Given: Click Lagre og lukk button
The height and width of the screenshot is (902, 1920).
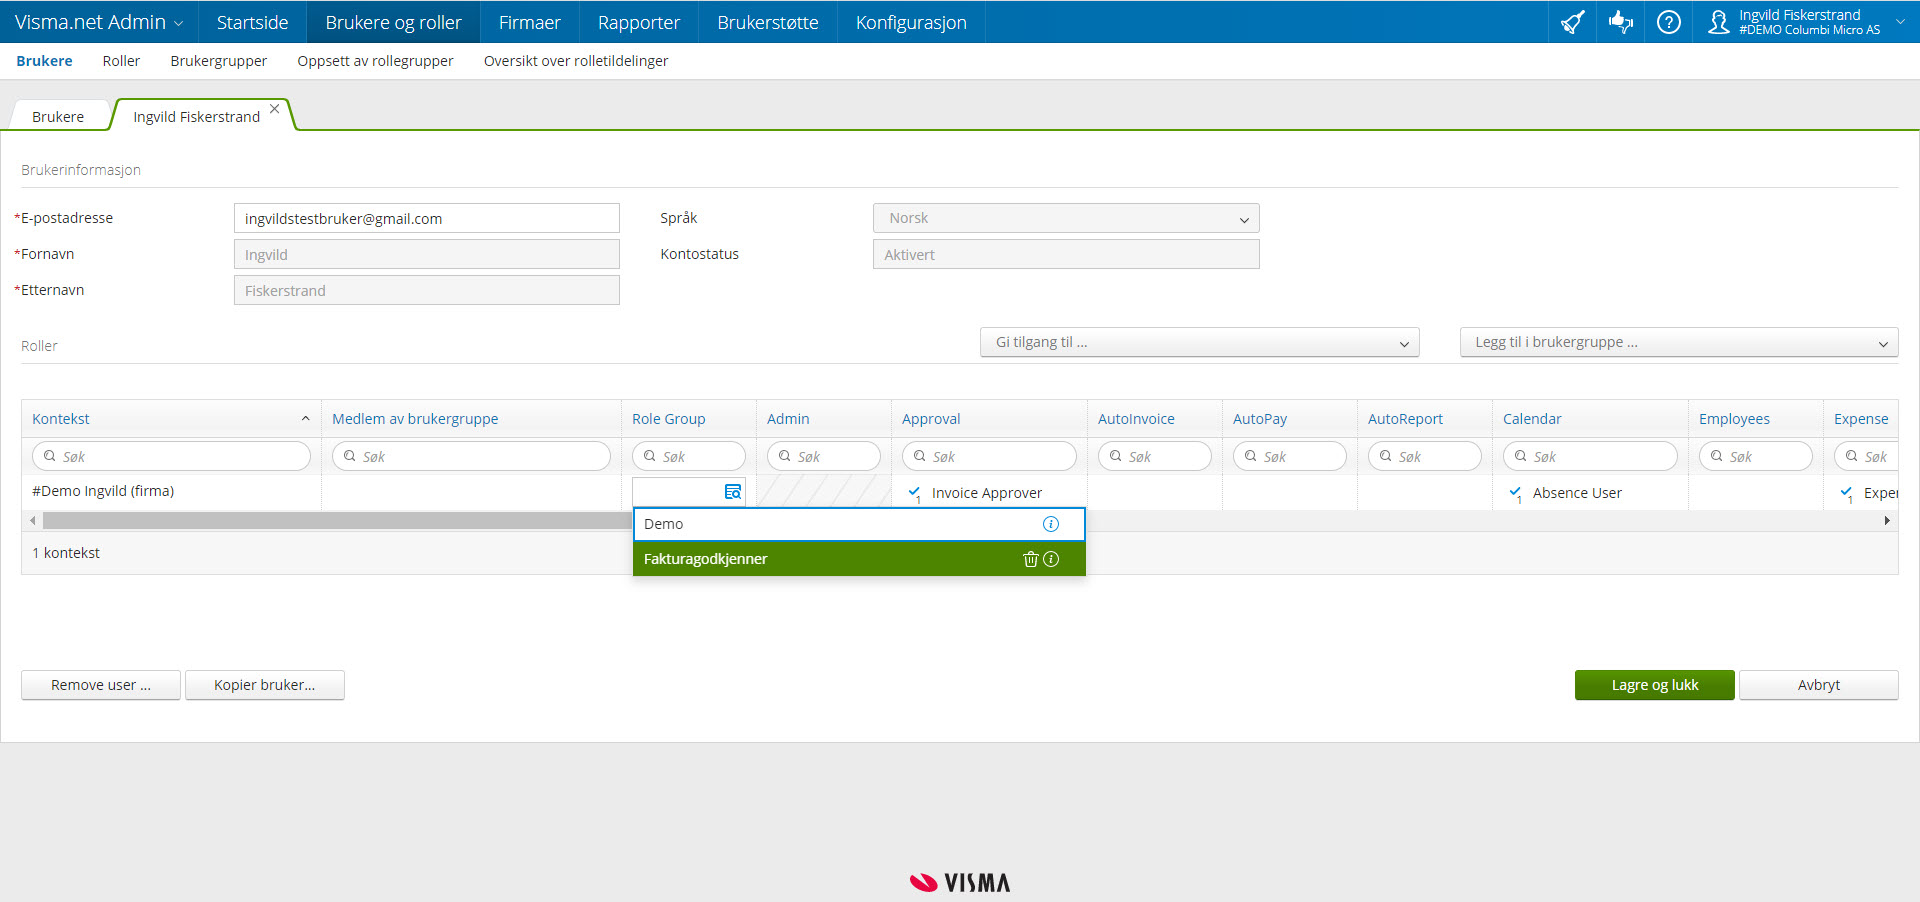Looking at the screenshot, I should (x=1655, y=685).
